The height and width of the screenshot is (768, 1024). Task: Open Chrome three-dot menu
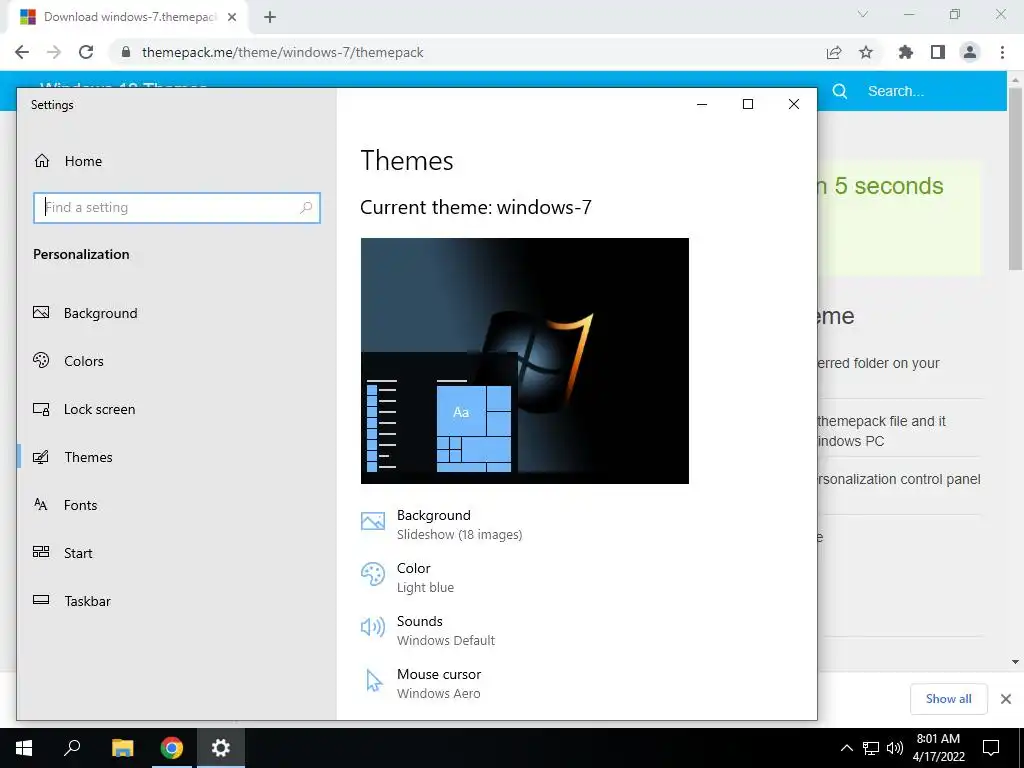click(x=1002, y=52)
